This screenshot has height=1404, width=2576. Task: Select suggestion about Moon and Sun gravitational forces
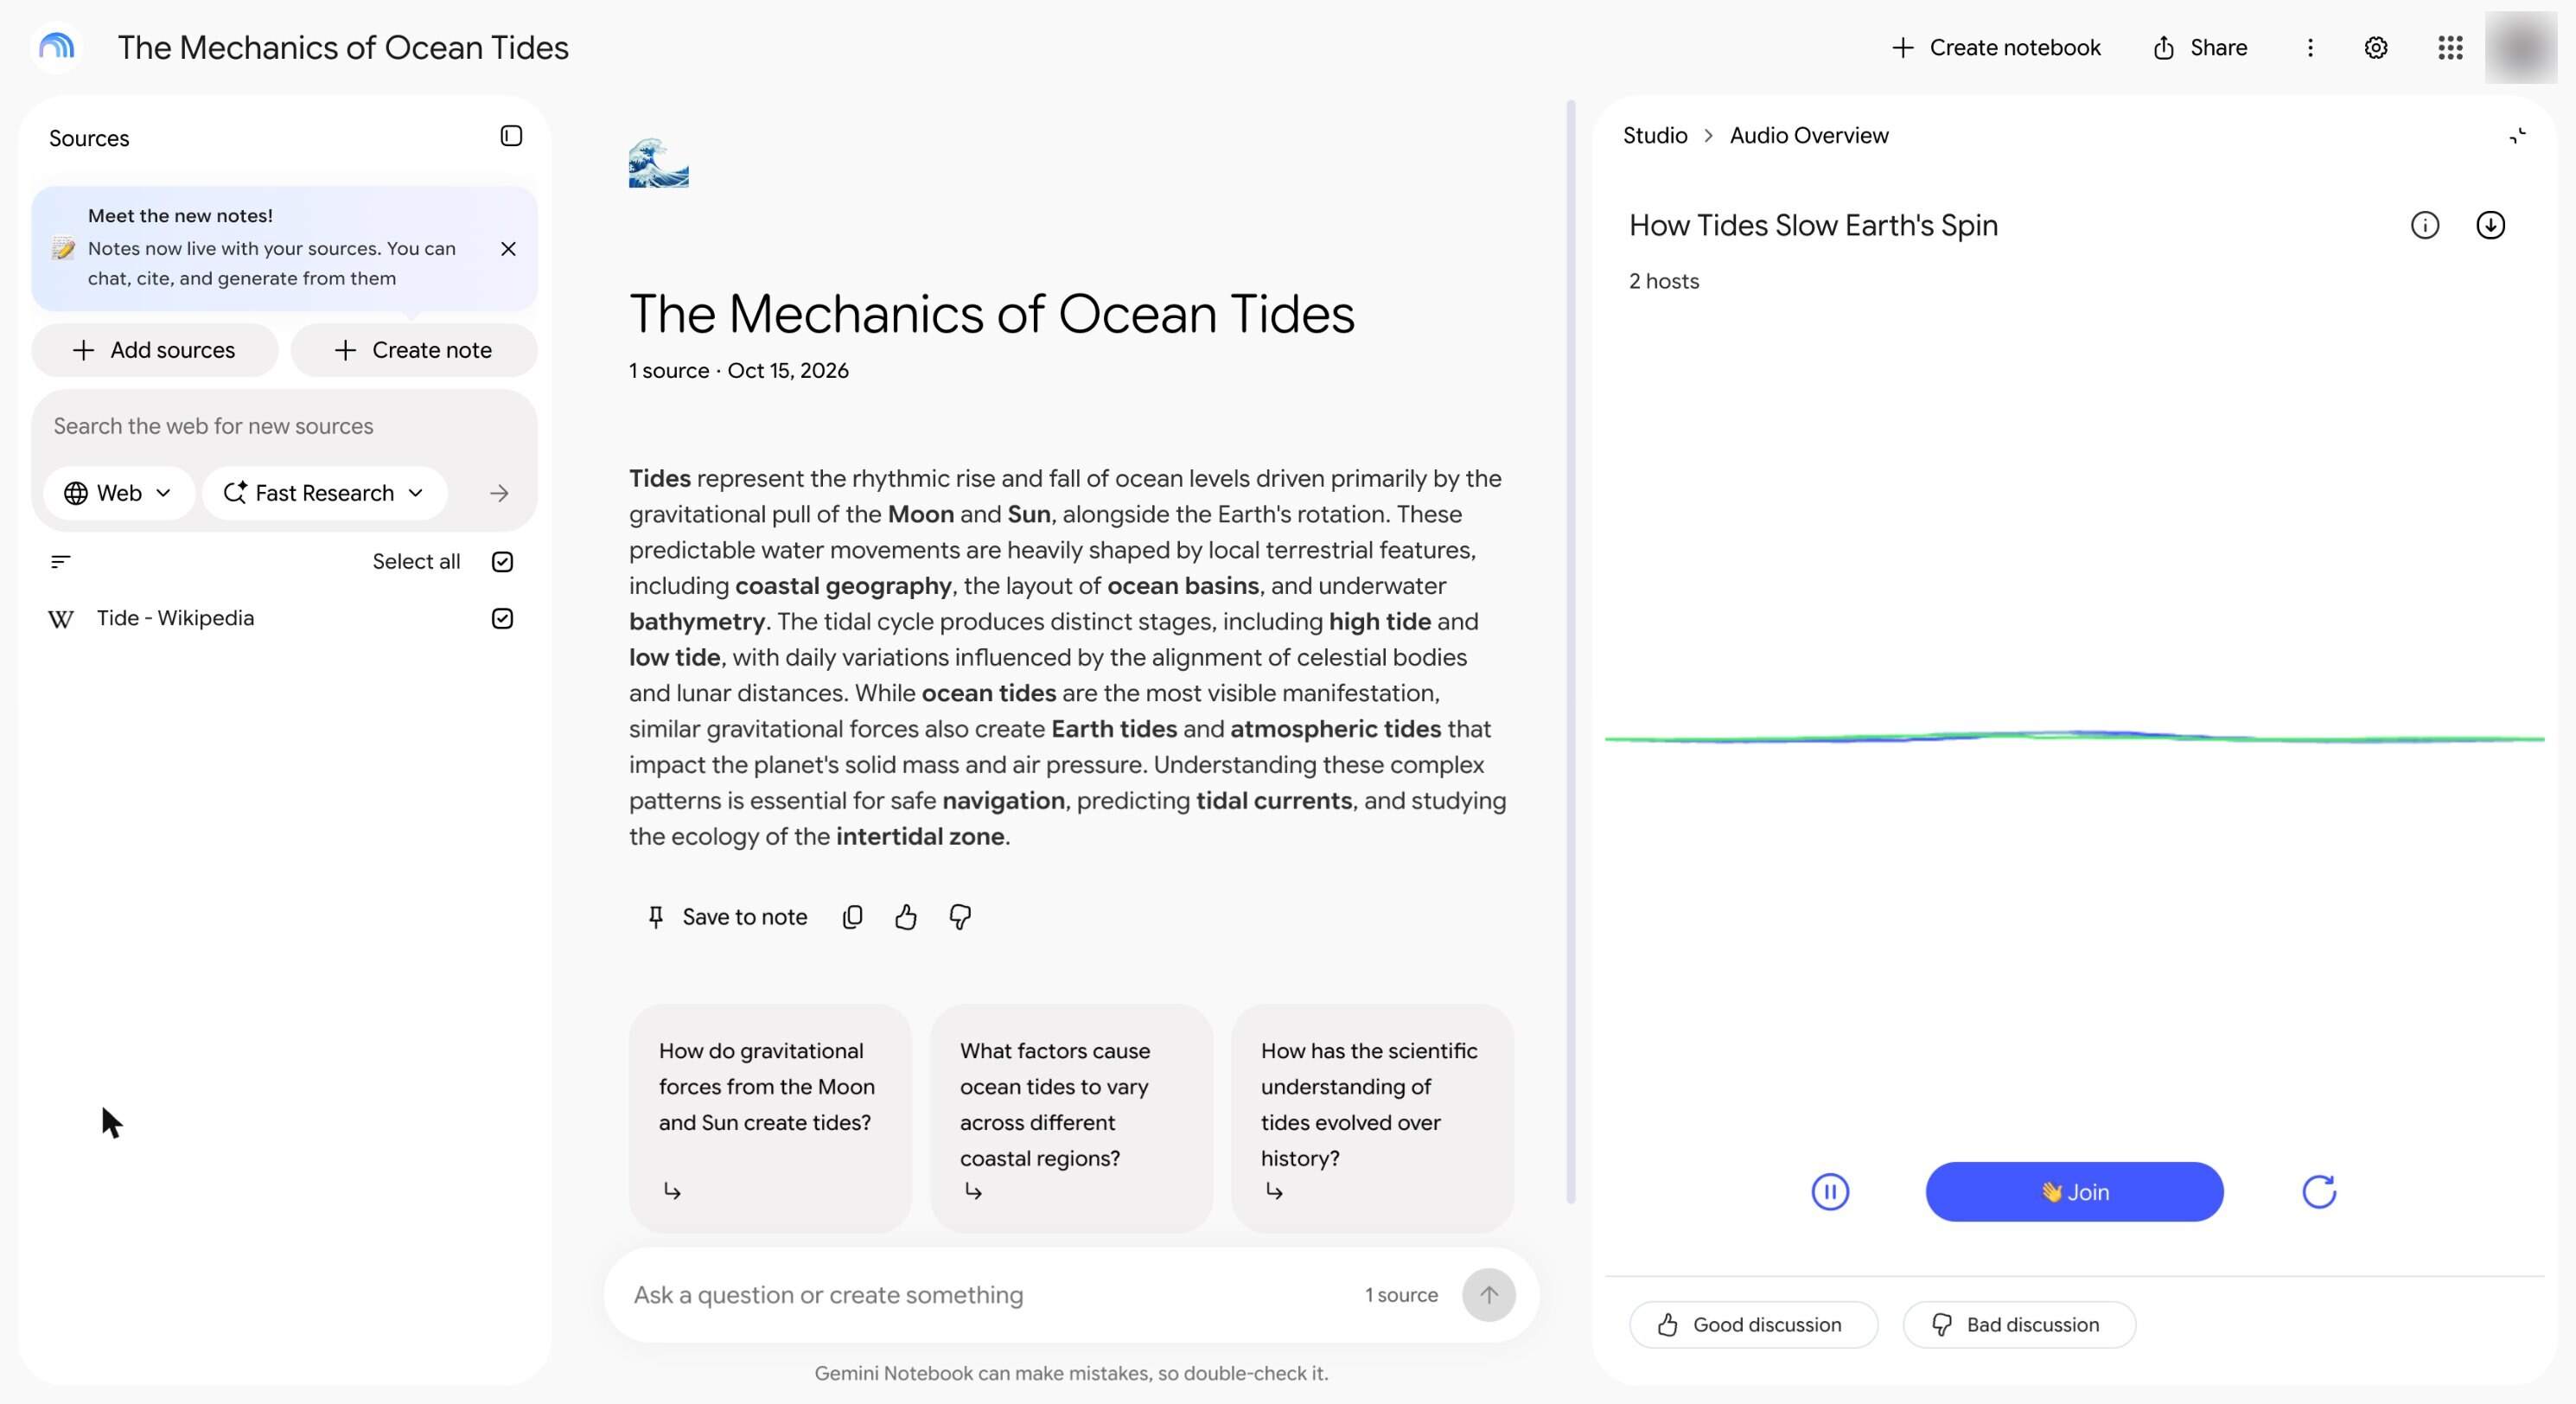pyautogui.click(x=770, y=1118)
